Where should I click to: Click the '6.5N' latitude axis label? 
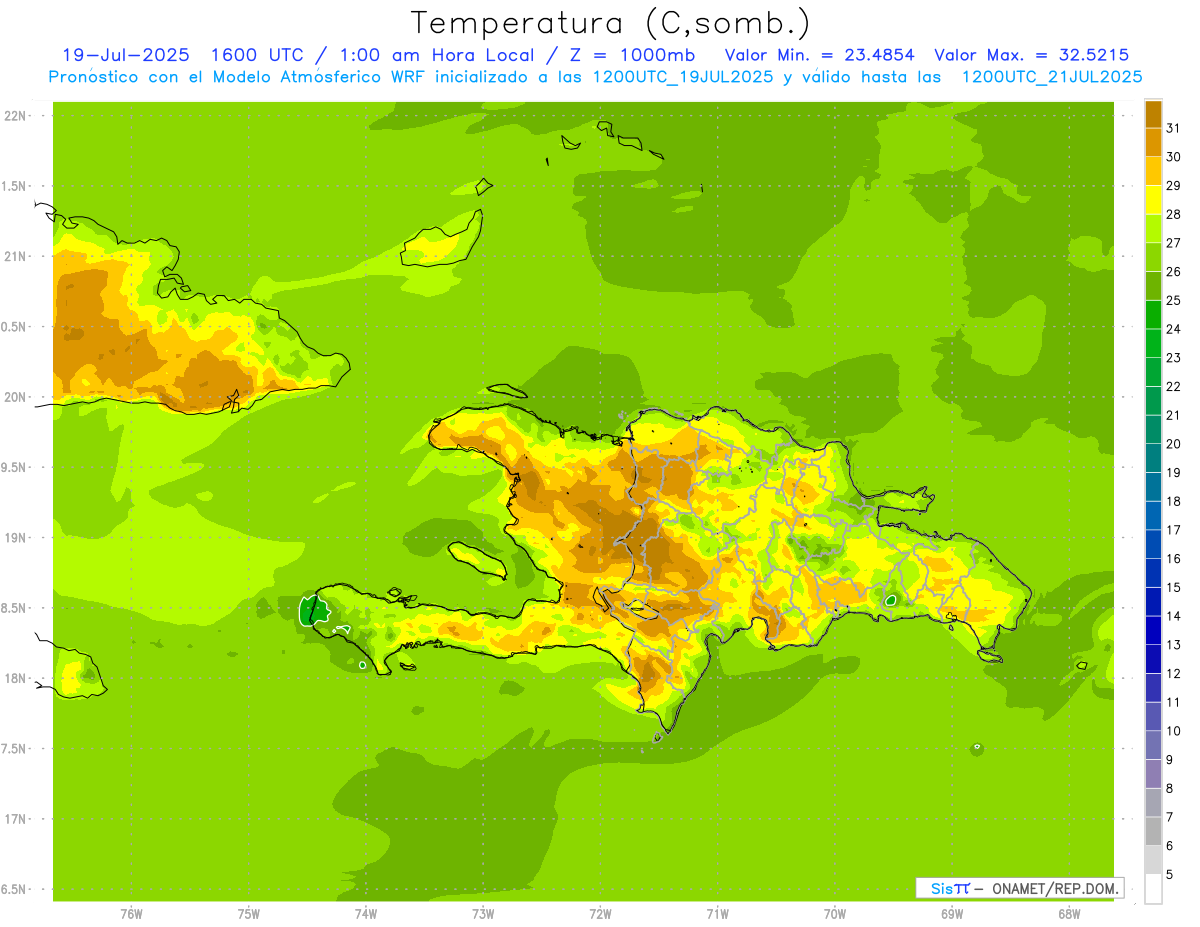coord(15,889)
